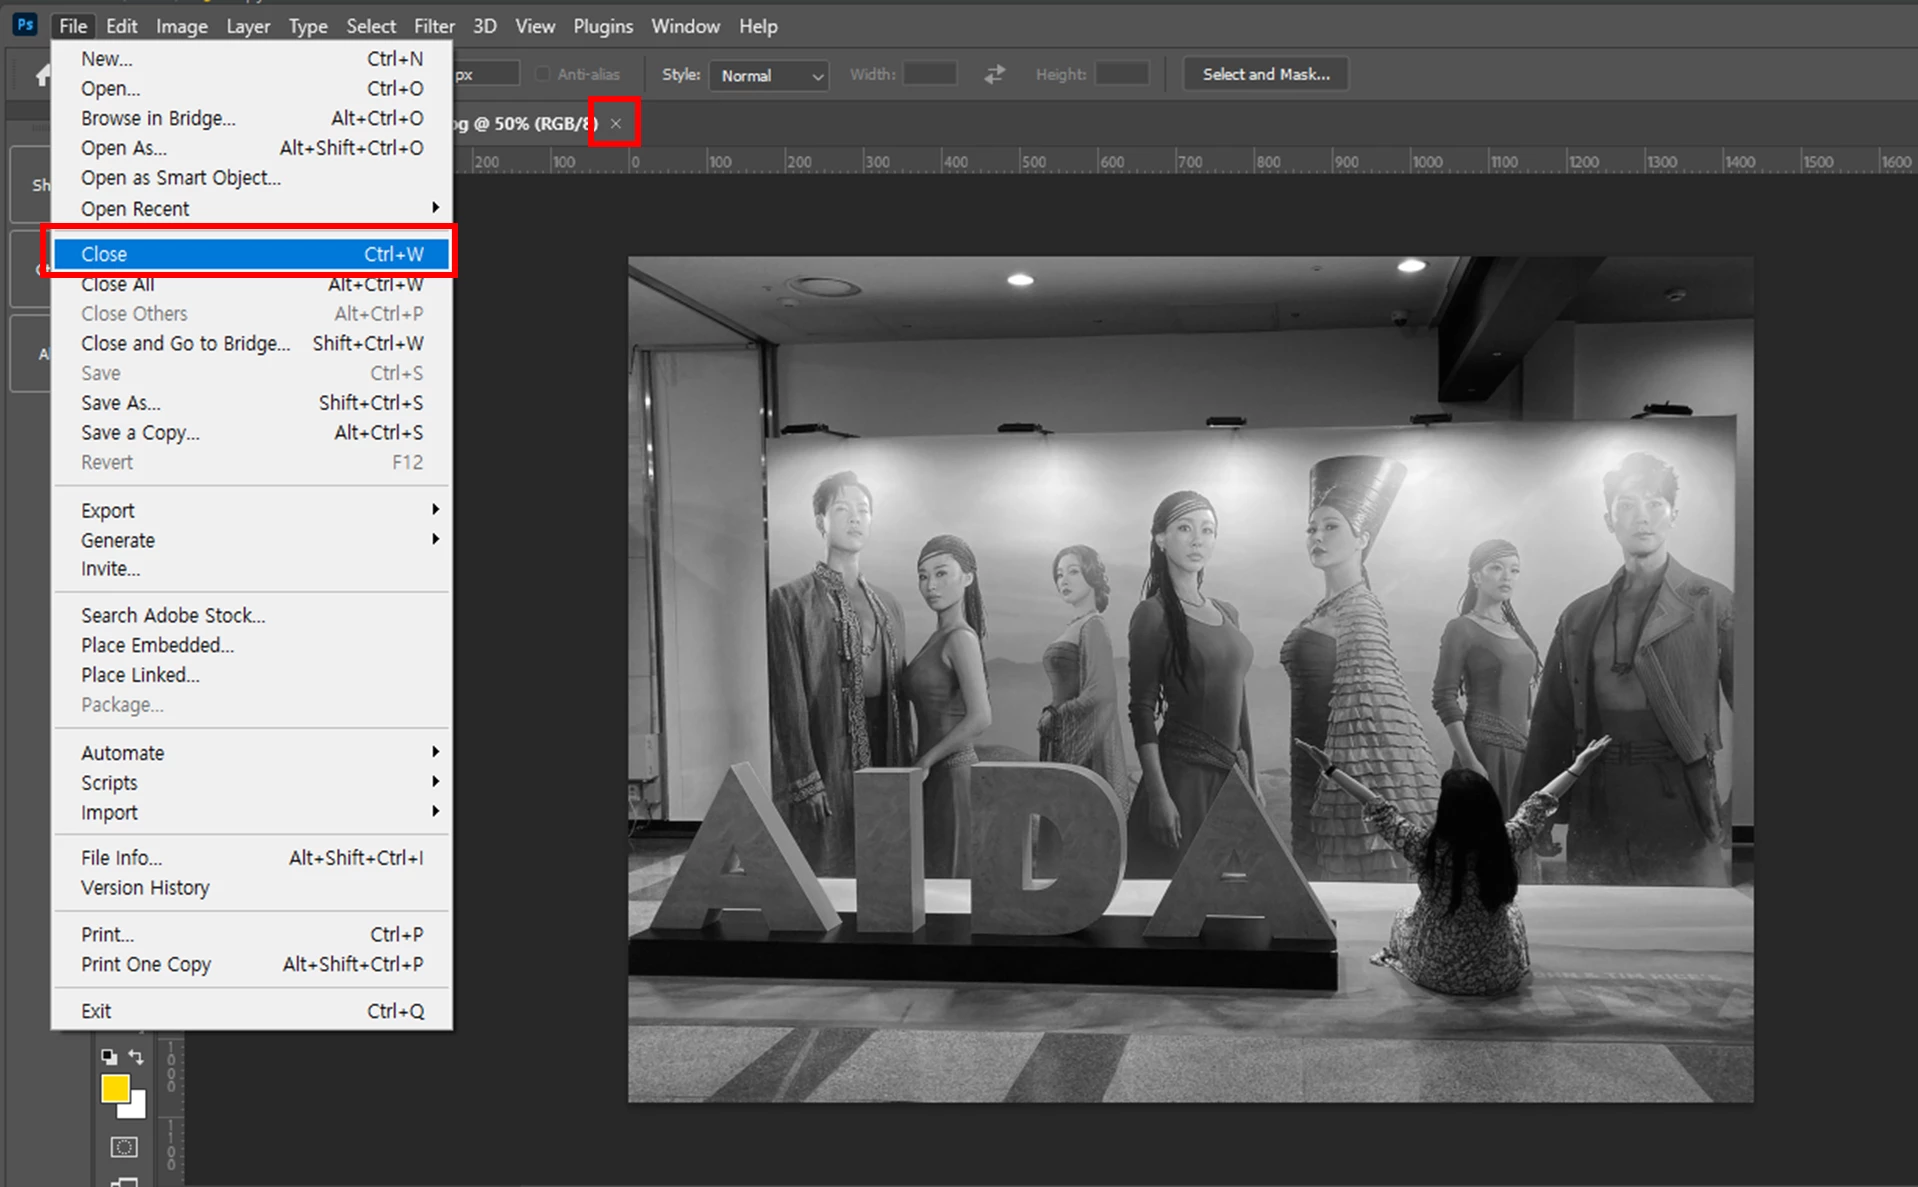Screen dimensions: 1918x1187
Task: Click the yellow foreground color swatch
Action: point(115,1088)
